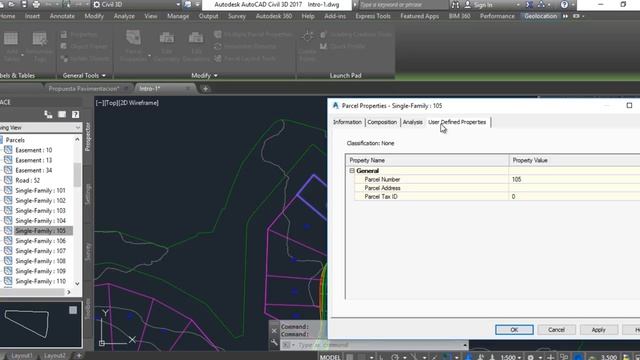Click parcel icon beside Road : 52
Viewport: 640px width, 360px height.
click(8, 180)
